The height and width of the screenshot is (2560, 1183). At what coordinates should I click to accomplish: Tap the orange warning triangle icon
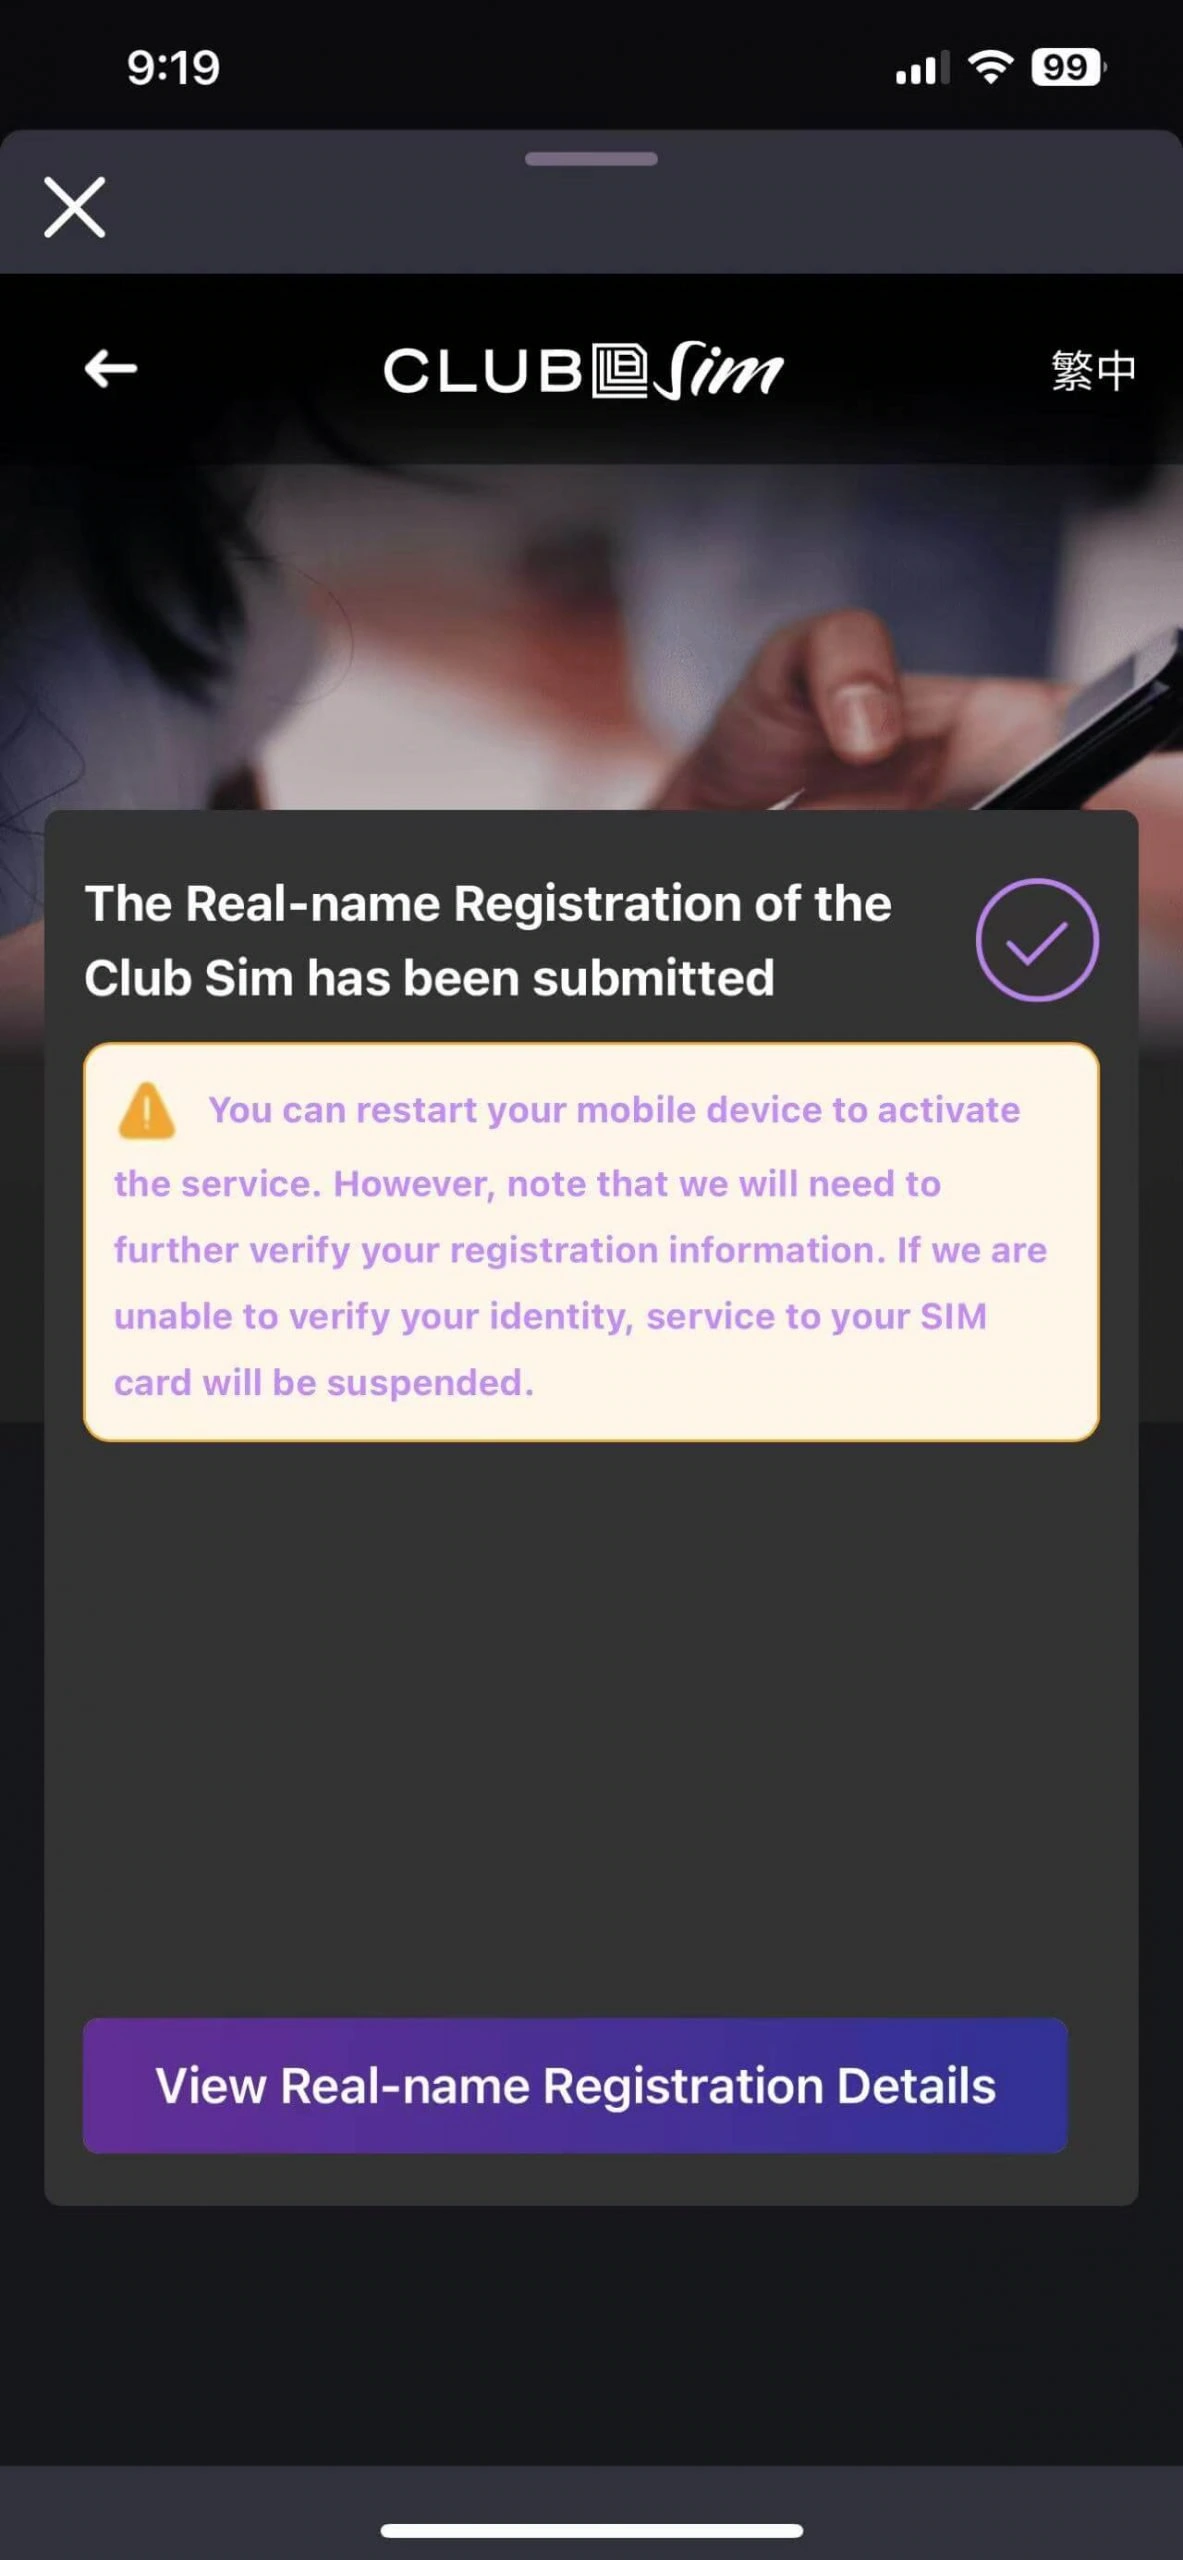[x=147, y=1111]
